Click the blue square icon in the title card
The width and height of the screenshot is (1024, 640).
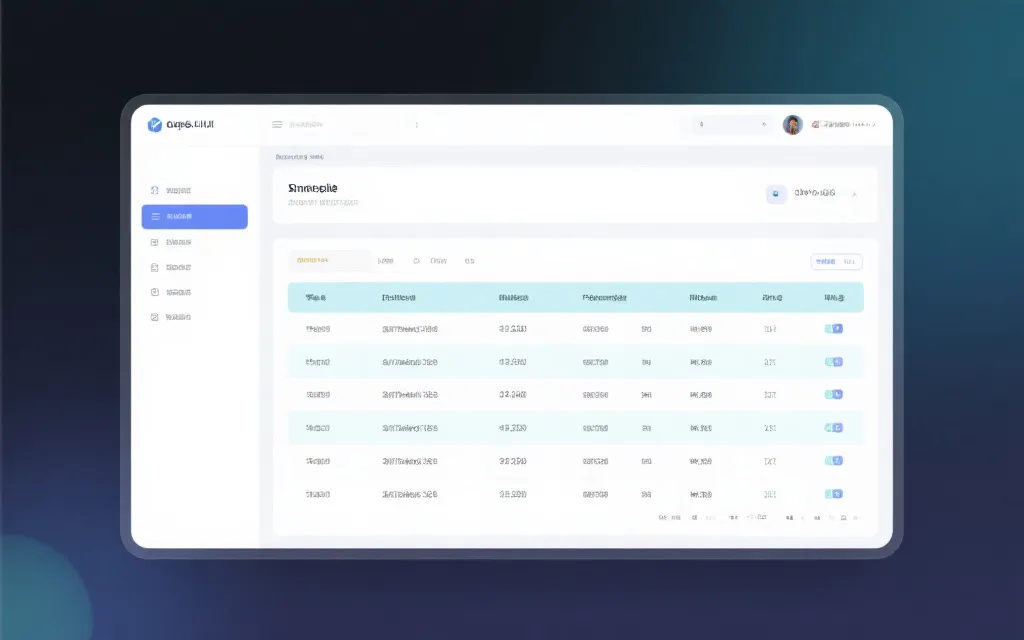tap(776, 194)
